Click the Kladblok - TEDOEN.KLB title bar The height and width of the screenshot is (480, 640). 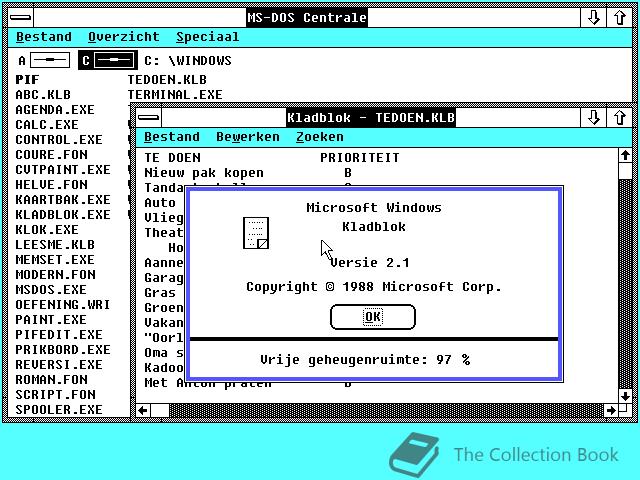(x=371, y=118)
